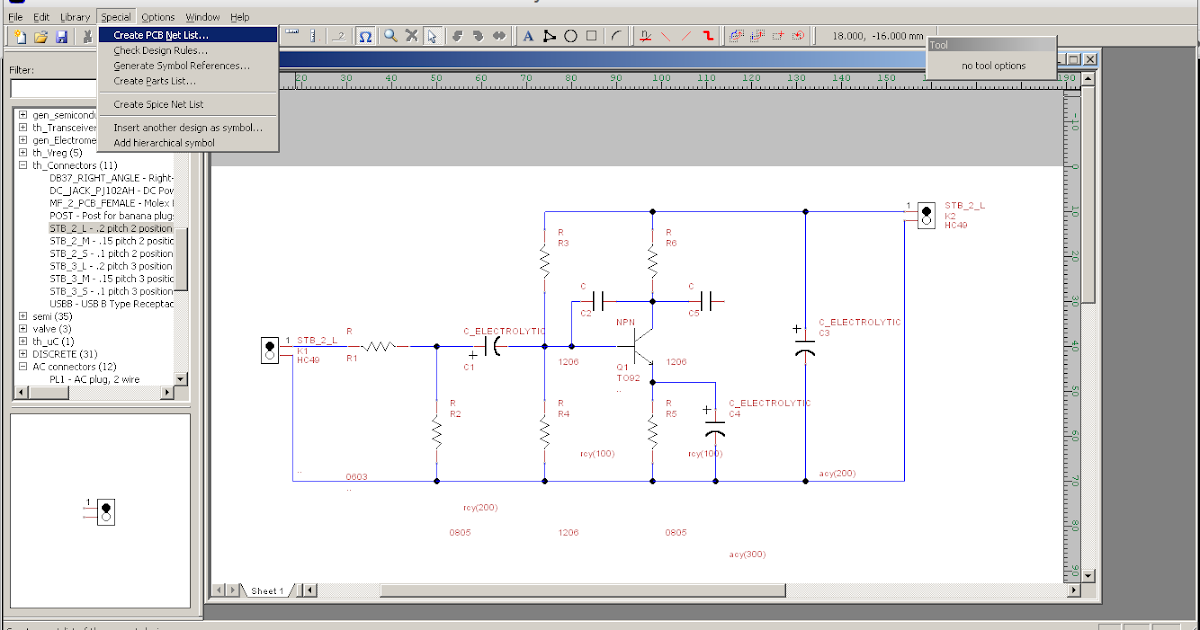Viewport: 1200px width, 630px height.
Task: Select the Rectangle drawing tool
Action: pos(590,36)
